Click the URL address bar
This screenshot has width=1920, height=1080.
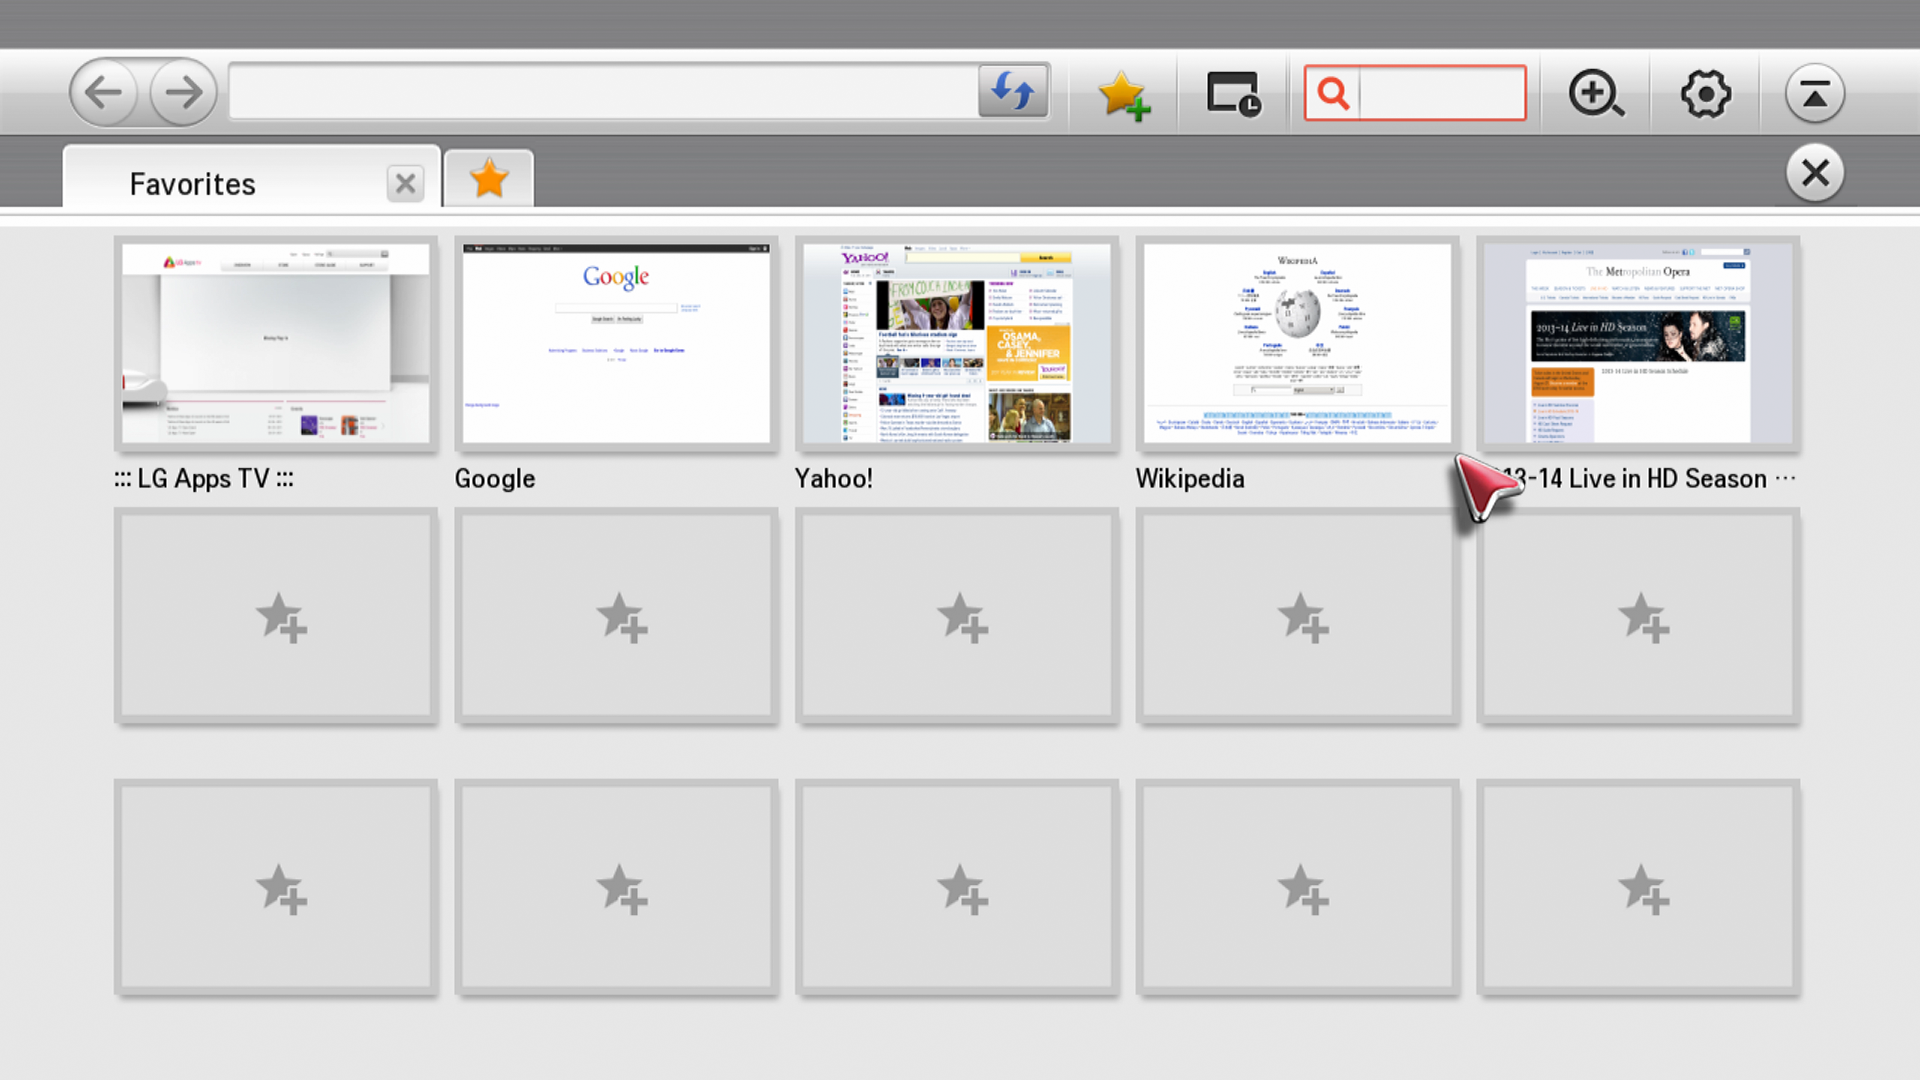603,92
